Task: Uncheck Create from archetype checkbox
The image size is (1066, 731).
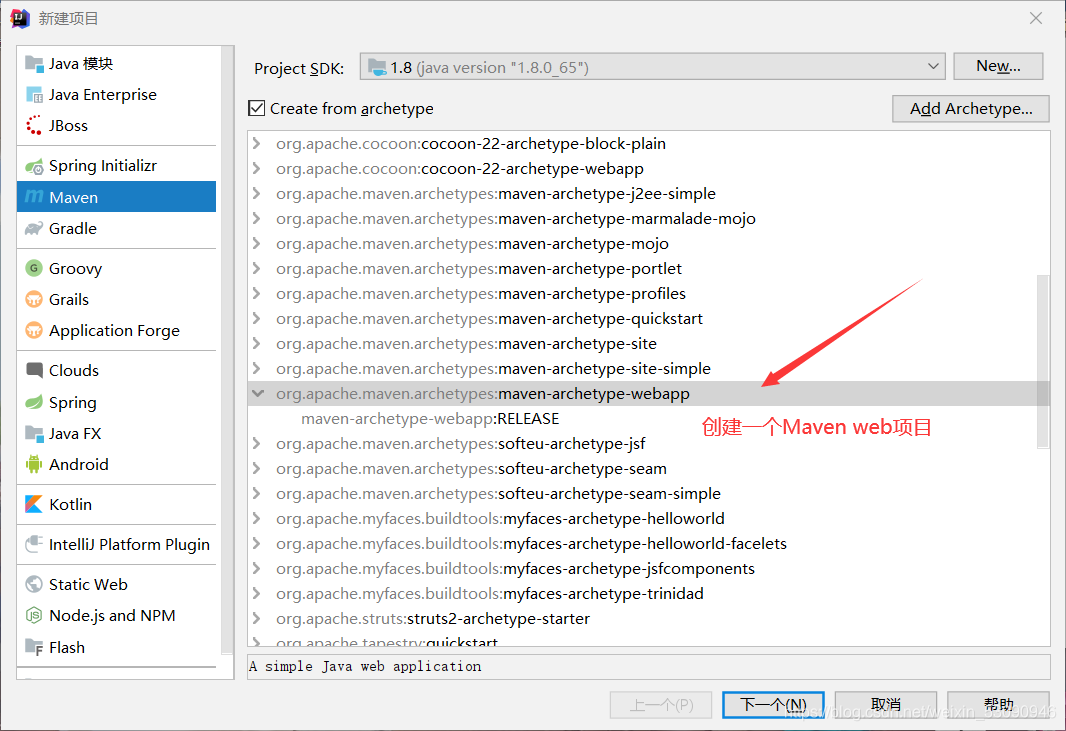Action: 256,108
